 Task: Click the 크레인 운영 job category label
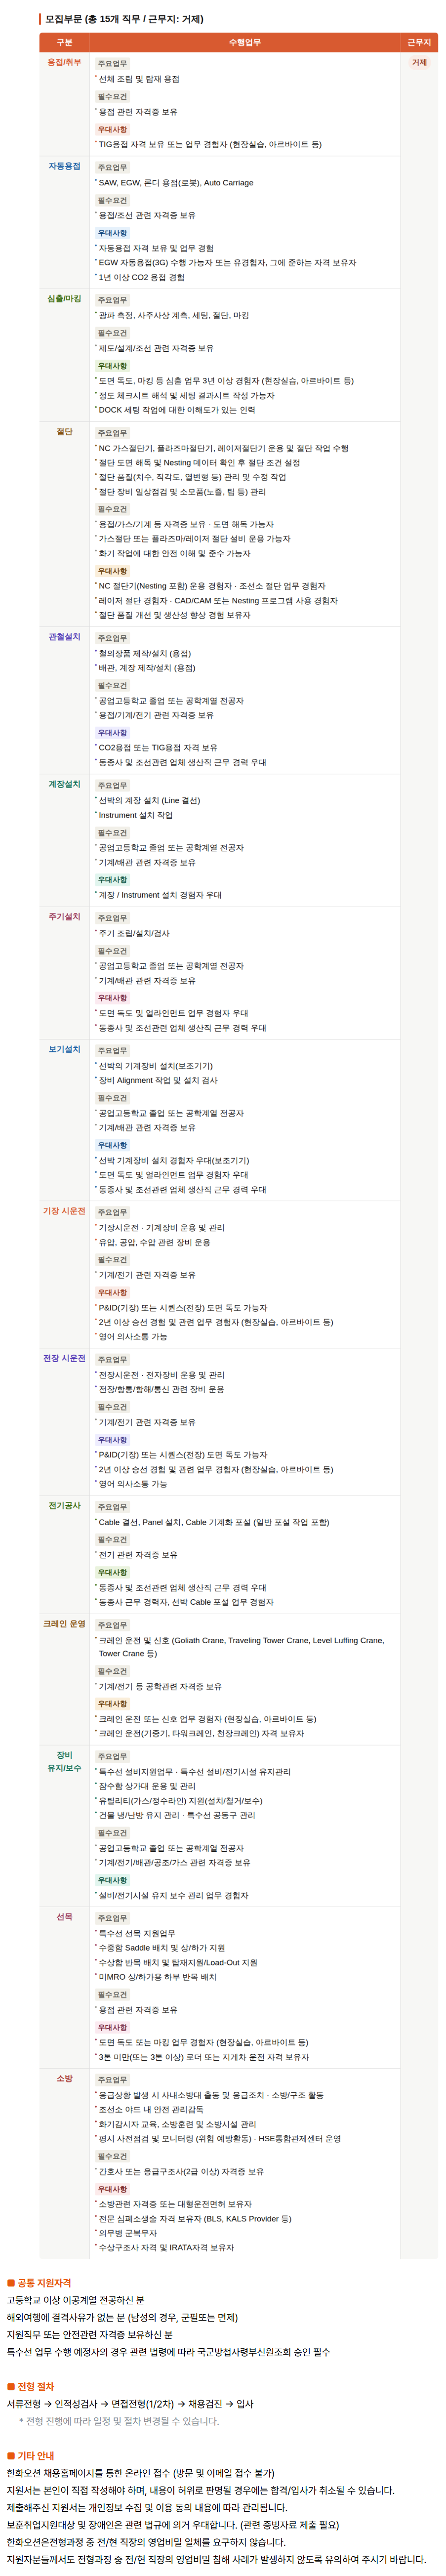point(64,1624)
